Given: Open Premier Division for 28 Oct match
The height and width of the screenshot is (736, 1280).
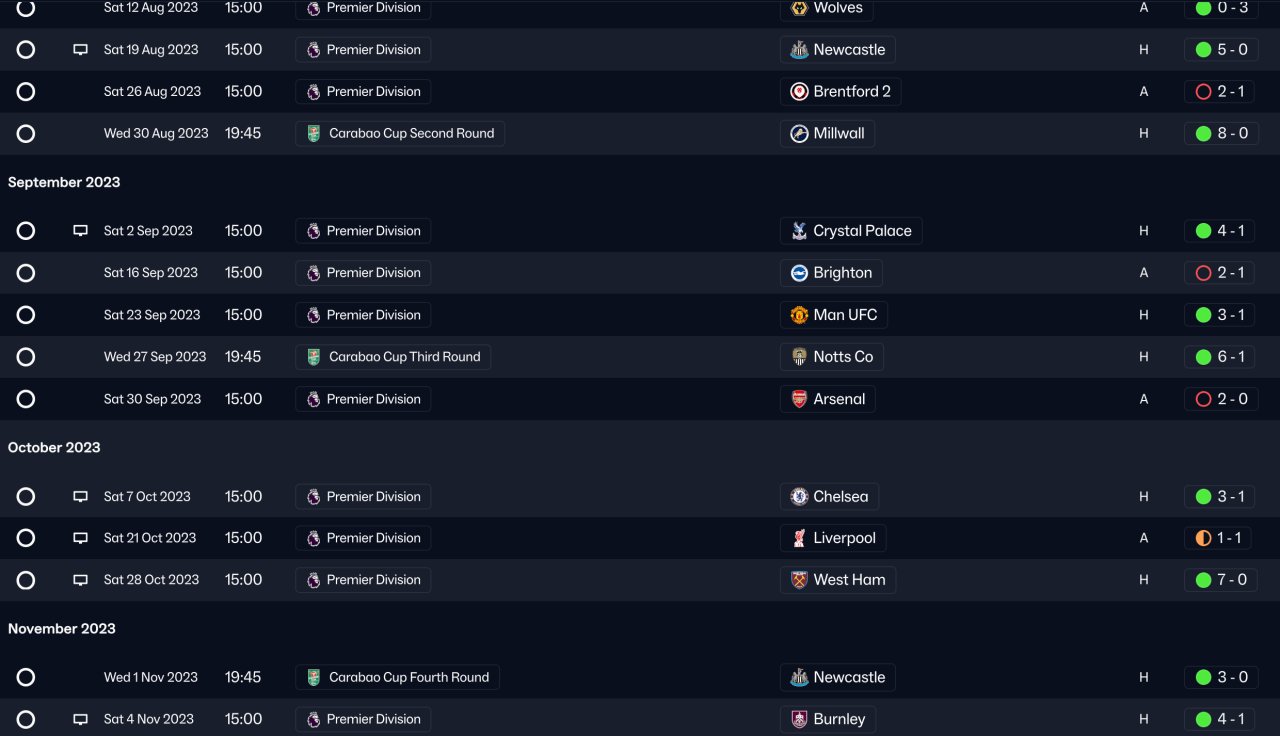Looking at the screenshot, I should point(373,580).
